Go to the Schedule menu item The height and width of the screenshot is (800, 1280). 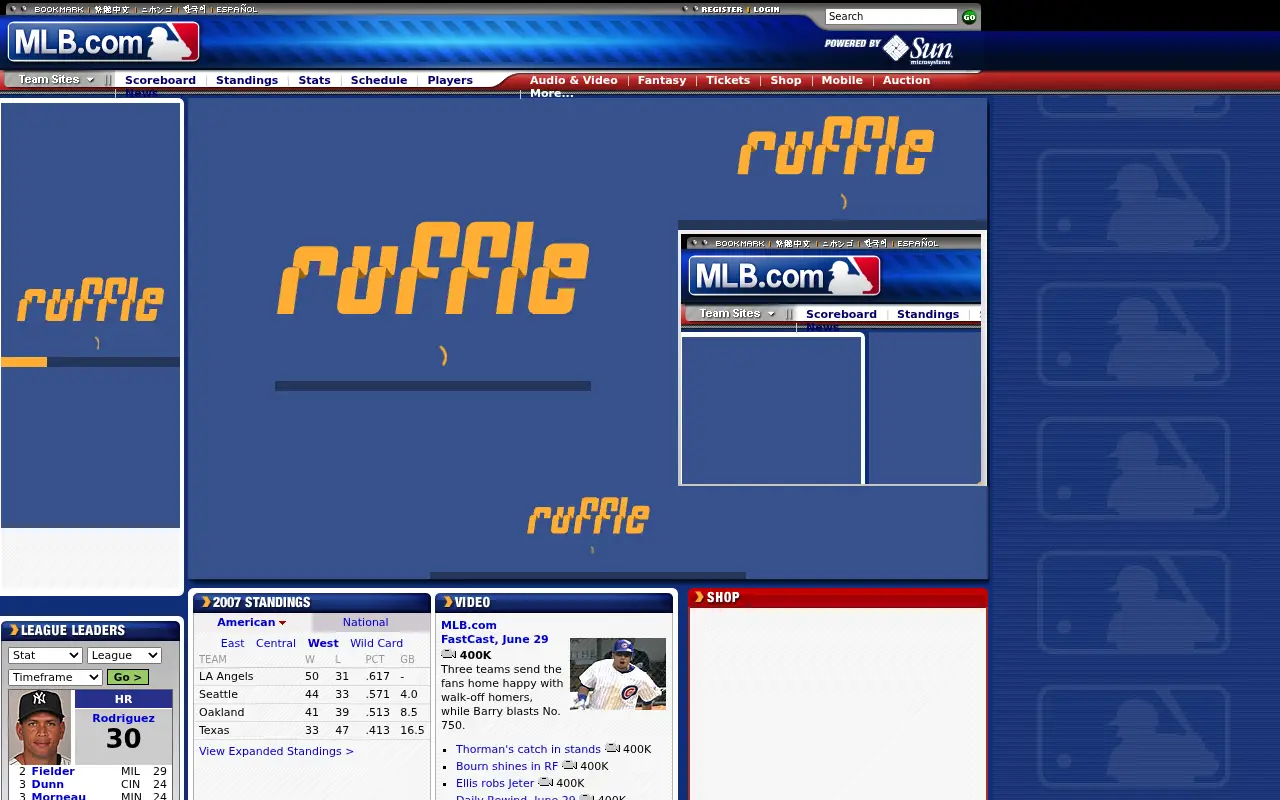(x=379, y=80)
